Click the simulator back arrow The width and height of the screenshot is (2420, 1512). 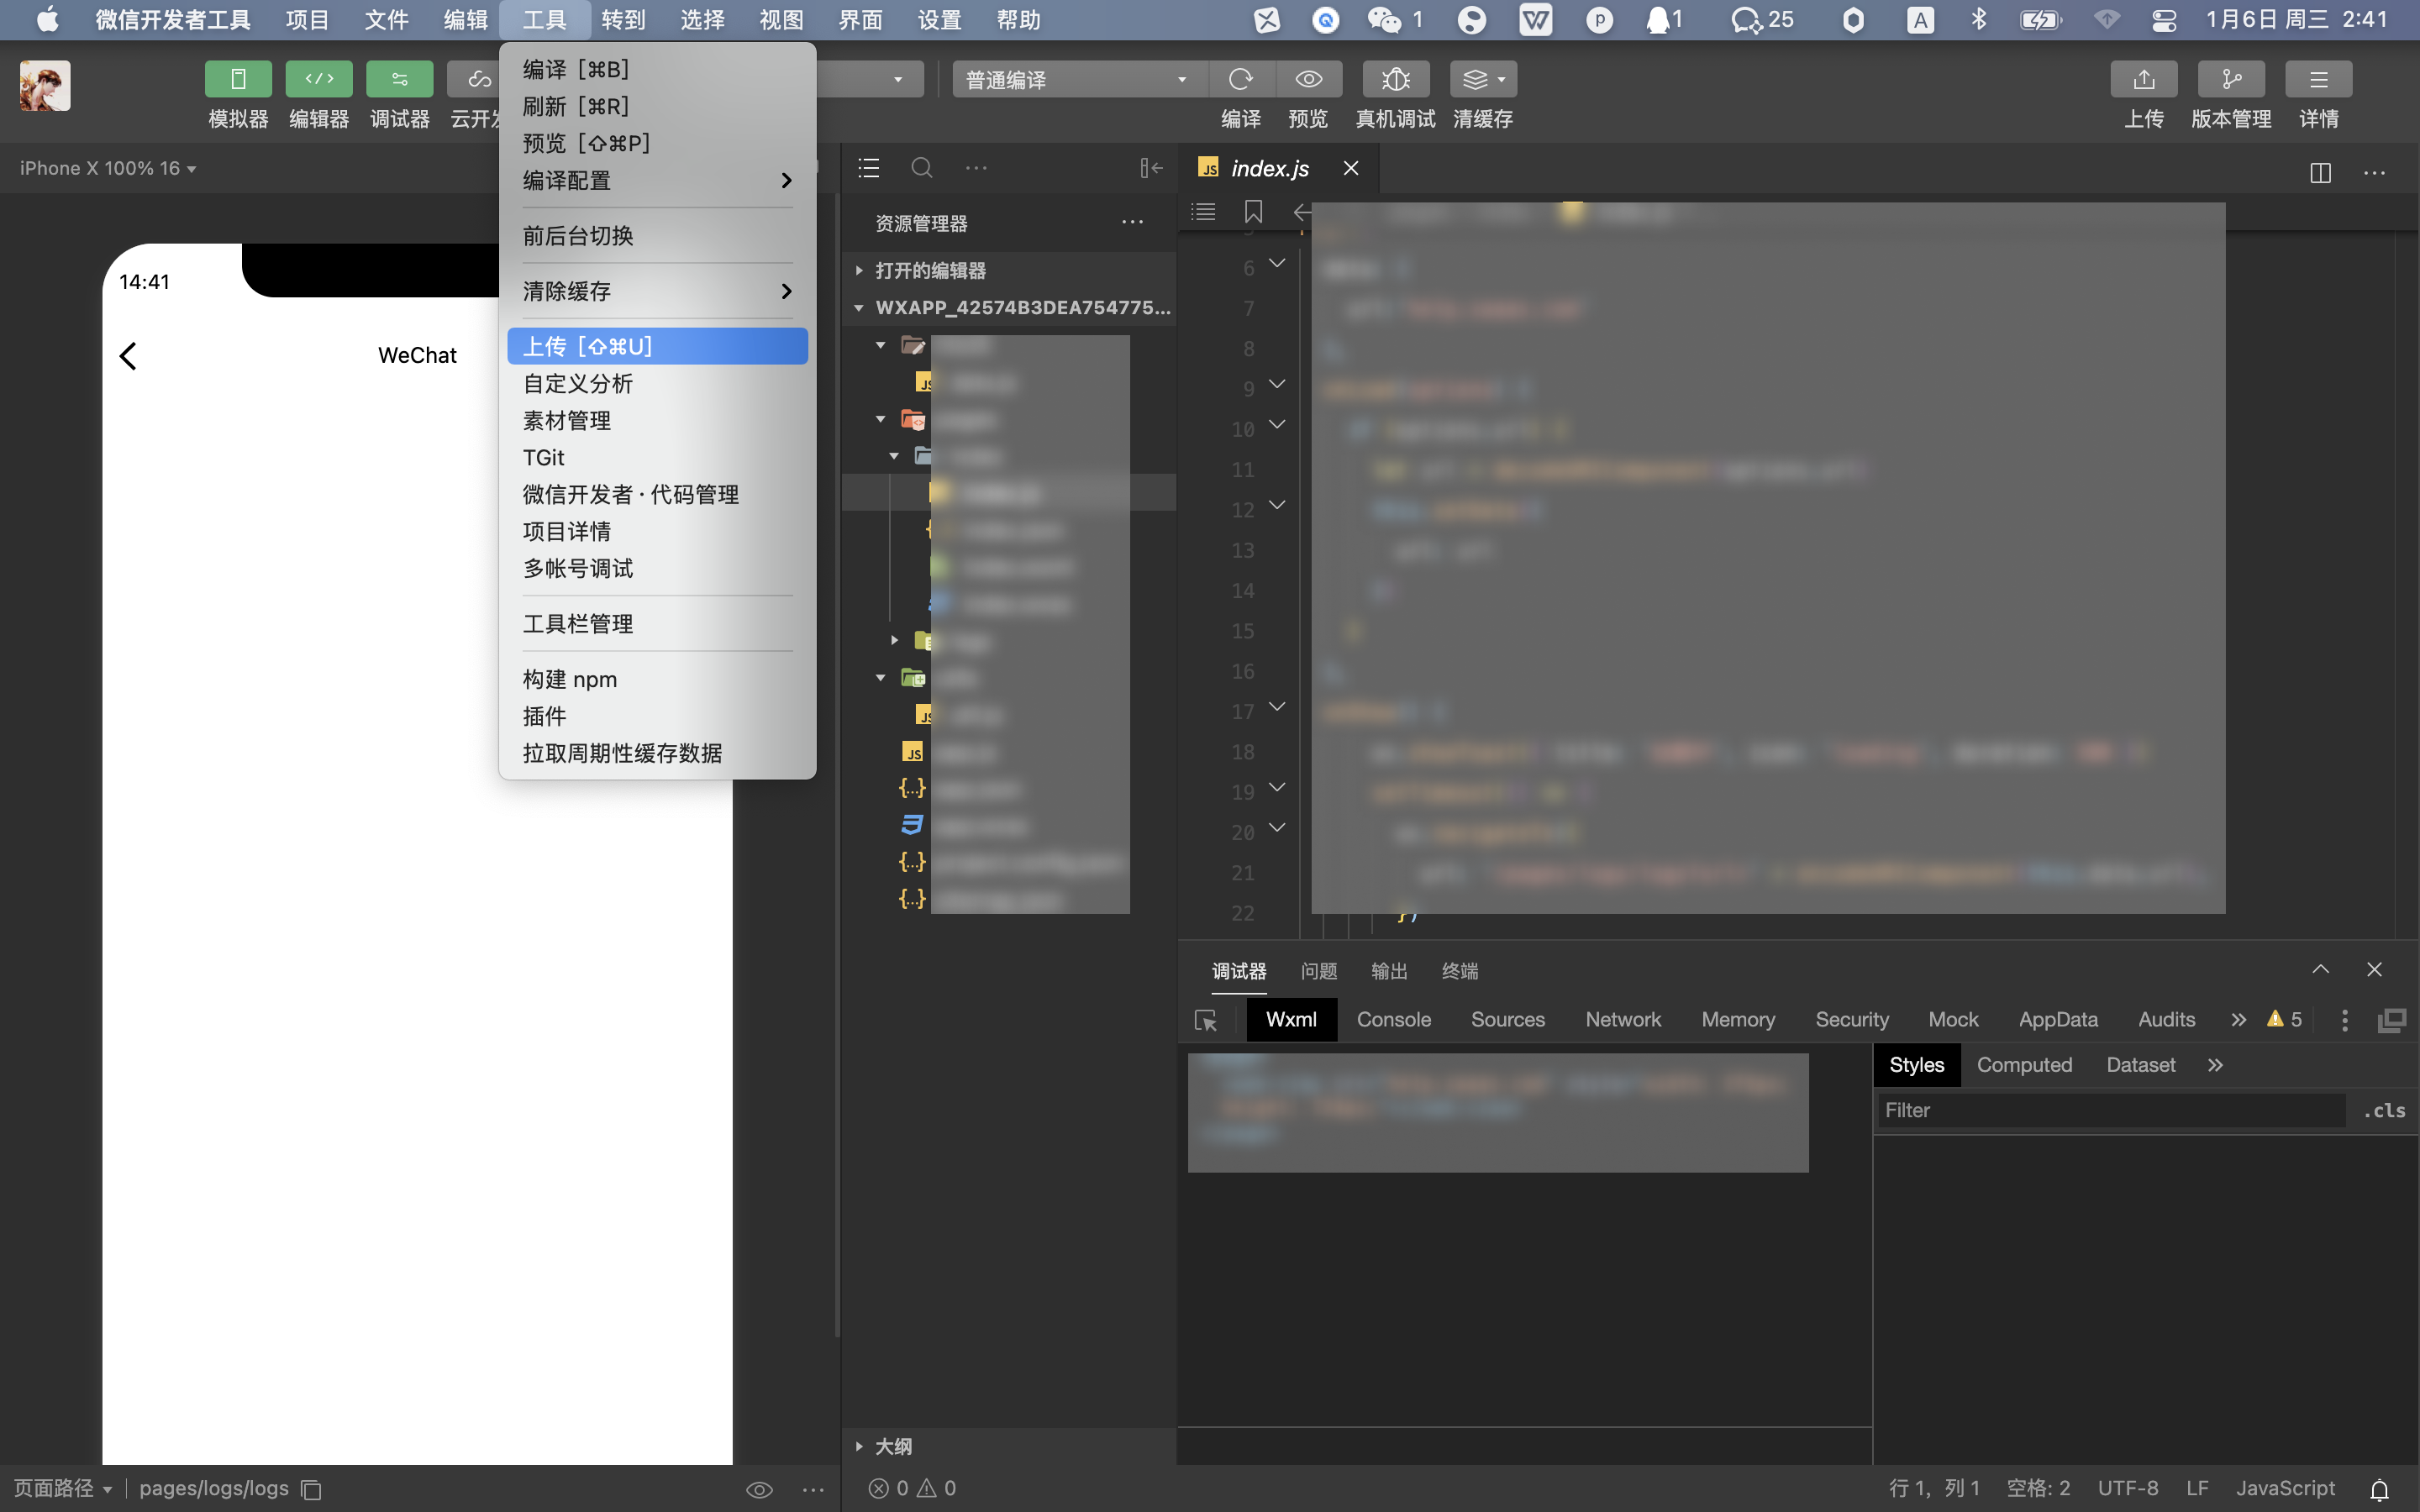click(128, 355)
